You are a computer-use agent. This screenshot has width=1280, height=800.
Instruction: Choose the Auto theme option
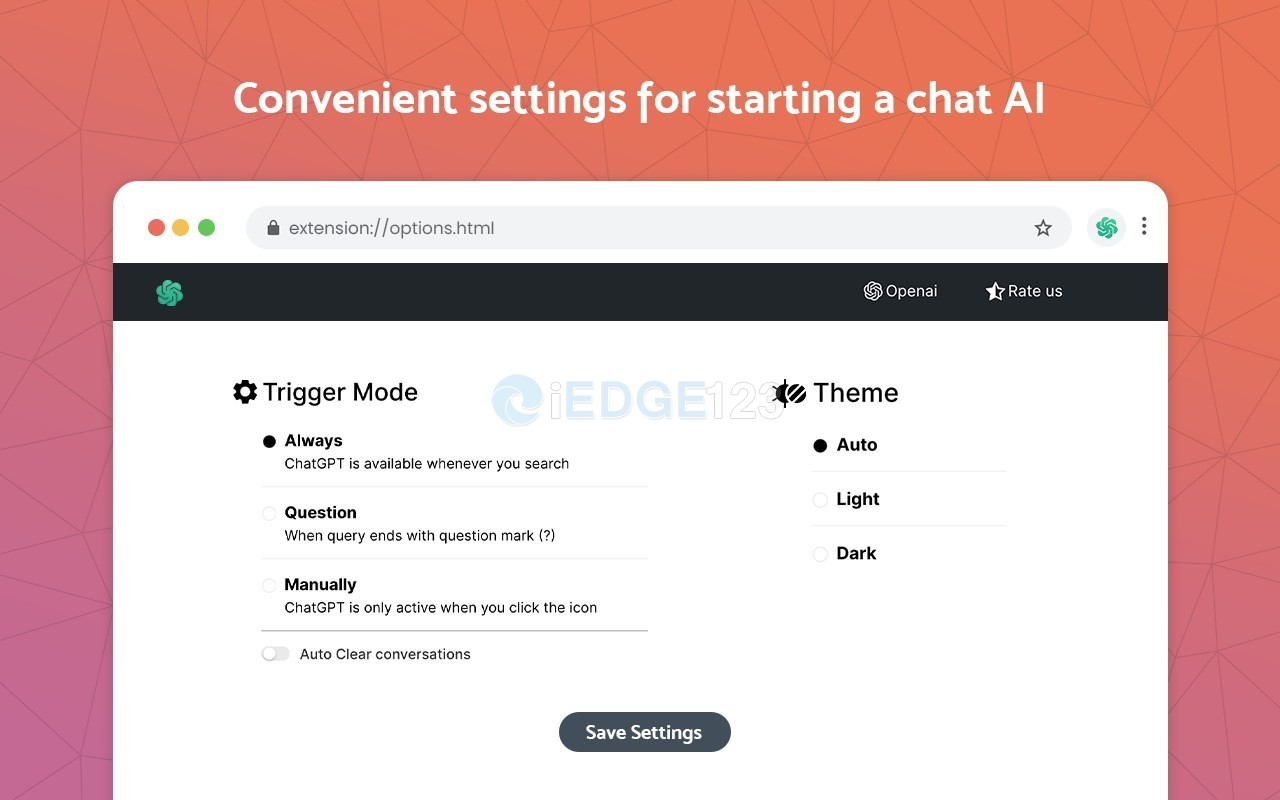(820, 446)
